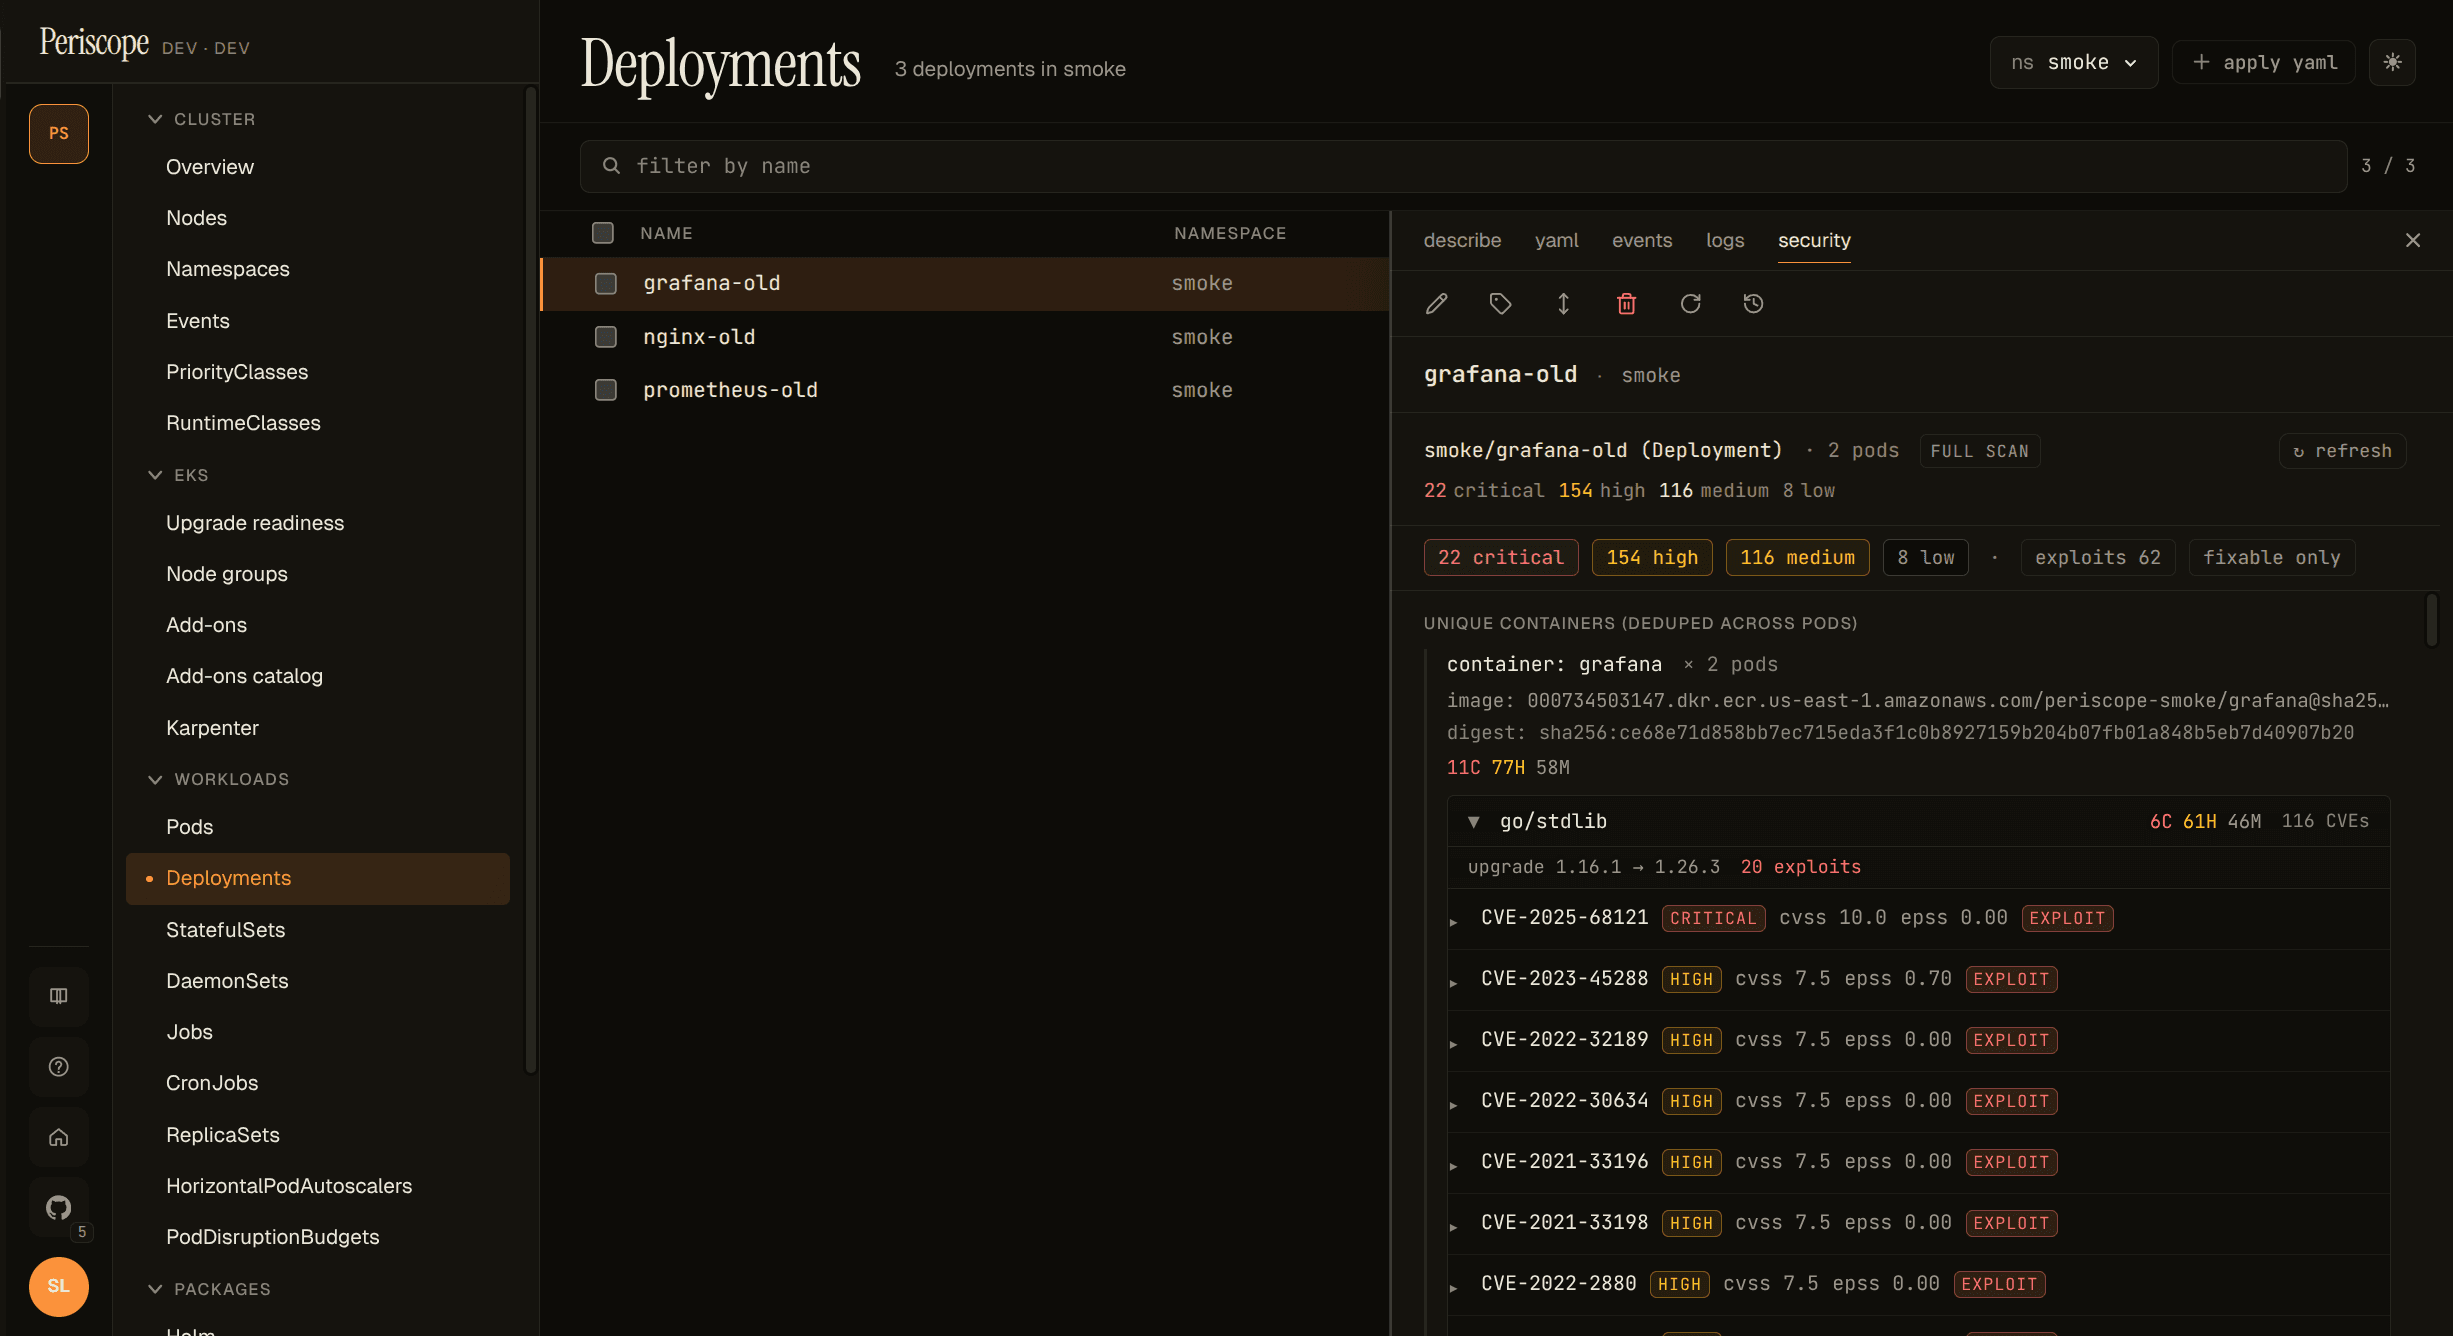Toggle light theme with sun icon
The height and width of the screenshot is (1336, 2453).
[x=2392, y=62]
